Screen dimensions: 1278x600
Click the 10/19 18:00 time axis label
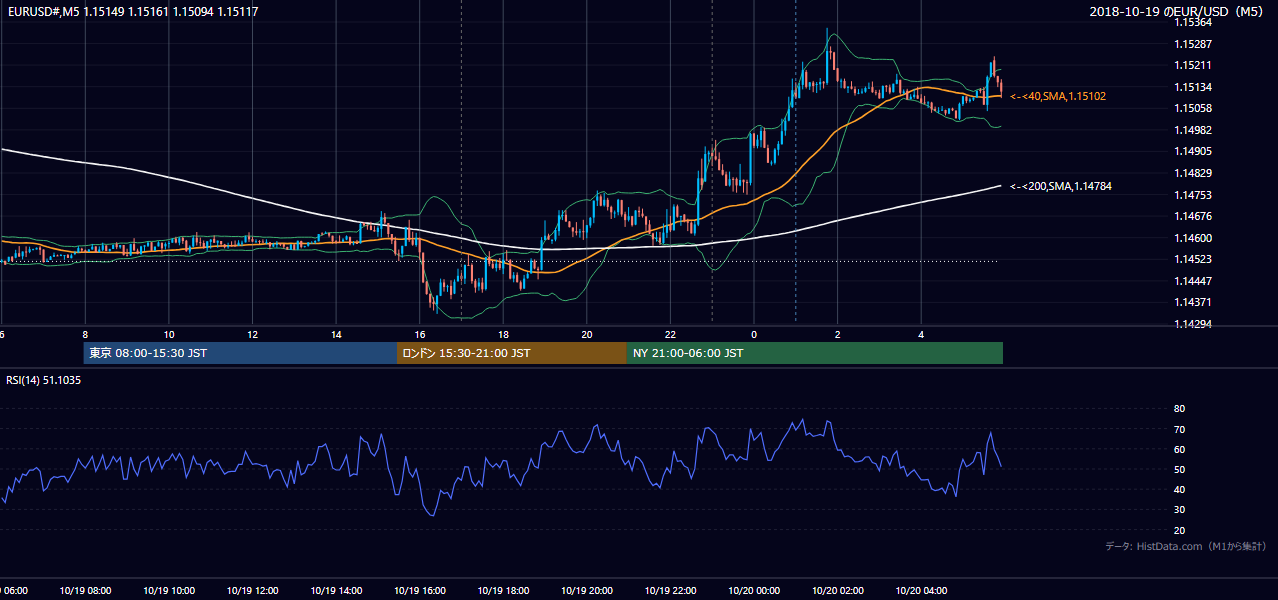[503, 591]
